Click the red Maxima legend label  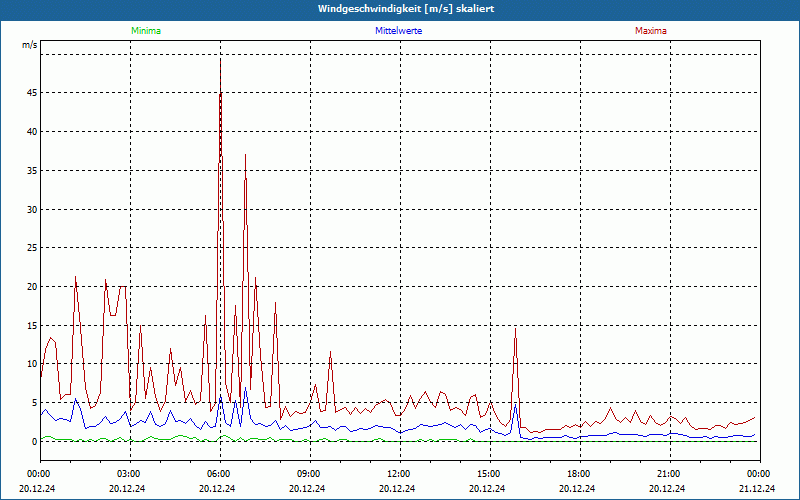tap(651, 31)
